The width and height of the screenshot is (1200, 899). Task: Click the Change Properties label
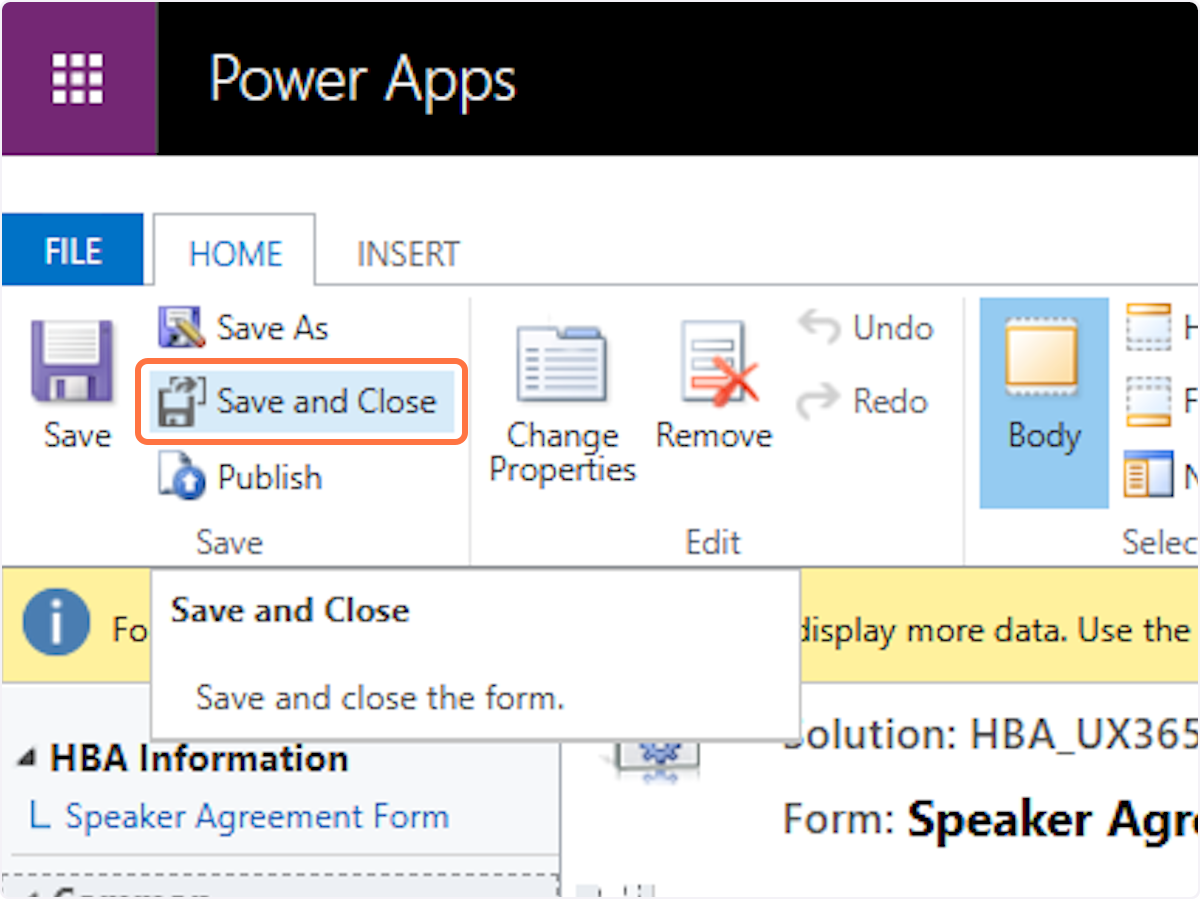pyautogui.click(x=562, y=452)
